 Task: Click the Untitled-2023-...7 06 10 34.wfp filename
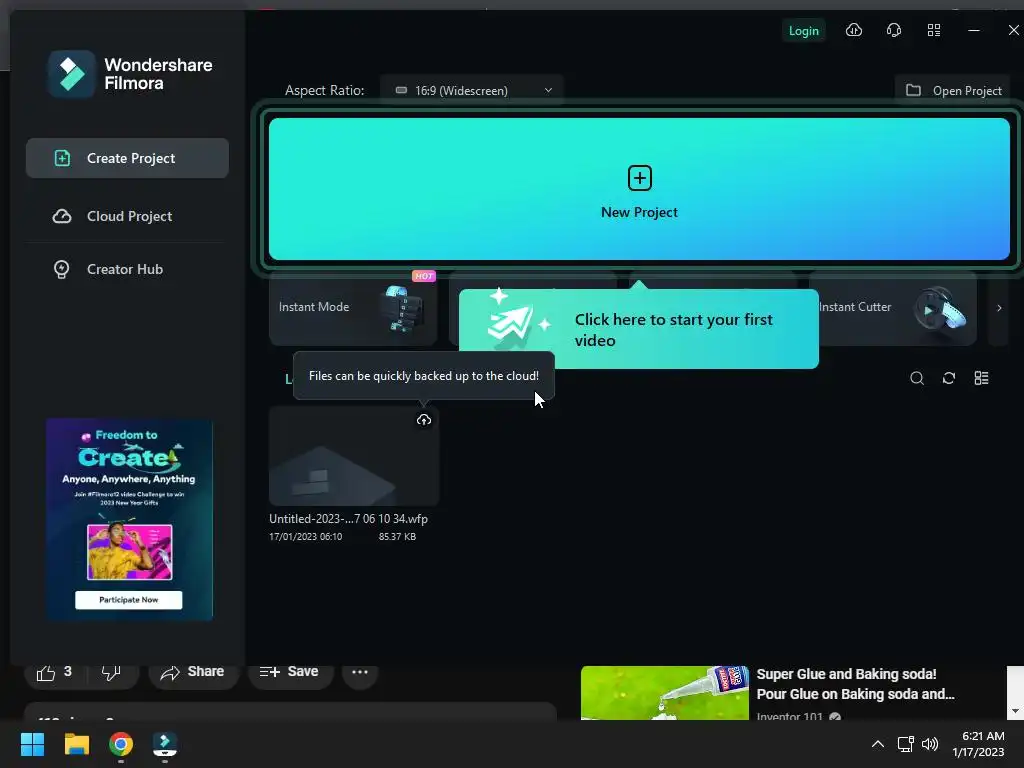349,519
